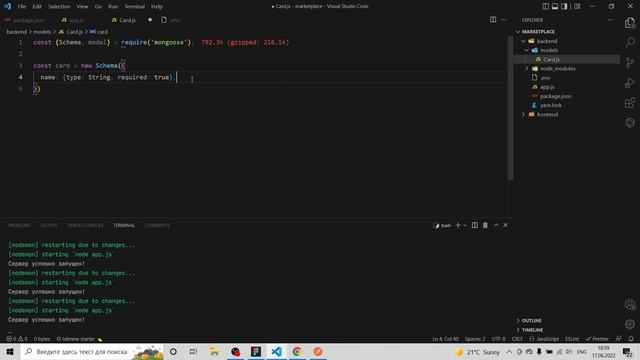Open notifications bell in status bar
The image size is (640, 360).
(631, 339)
